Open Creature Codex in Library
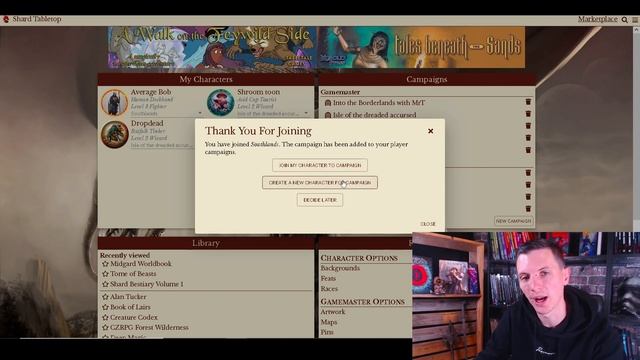640x360 pixels. pos(134,317)
